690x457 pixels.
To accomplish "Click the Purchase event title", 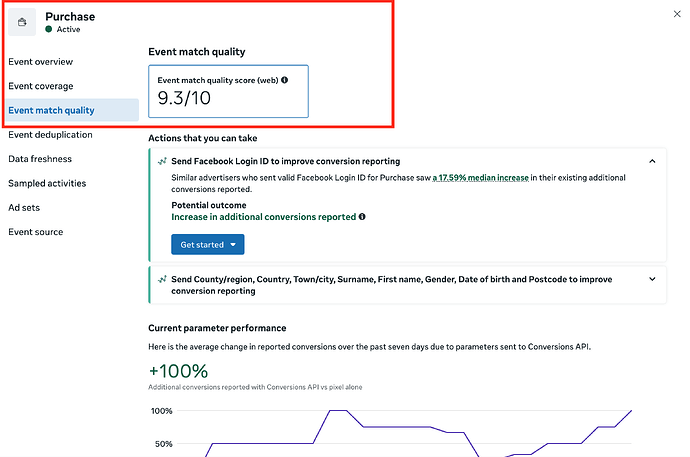I will 70,16.
